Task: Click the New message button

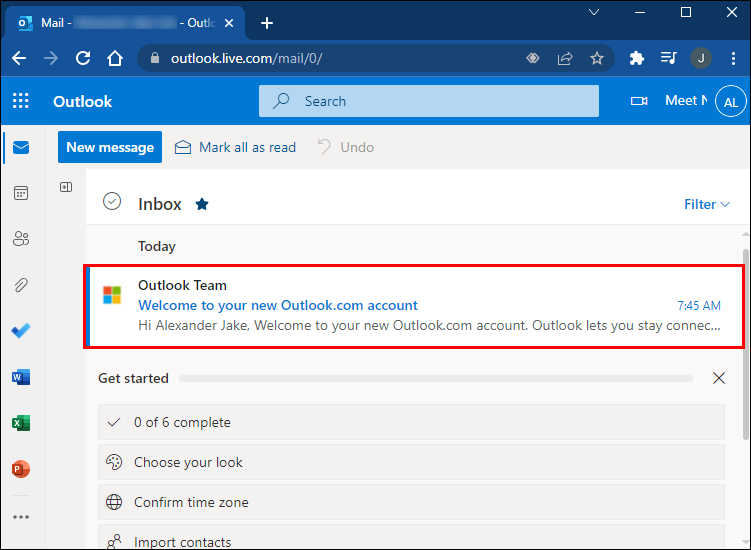Action: tap(109, 147)
